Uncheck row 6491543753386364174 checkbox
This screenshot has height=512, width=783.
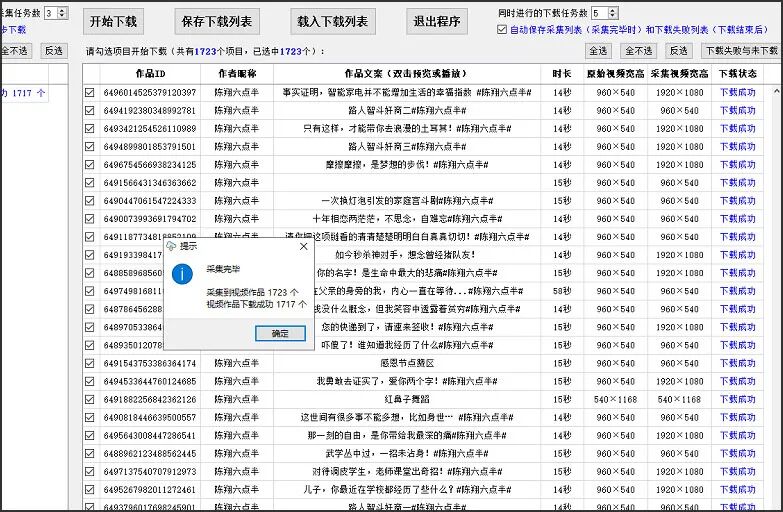pos(90,363)
